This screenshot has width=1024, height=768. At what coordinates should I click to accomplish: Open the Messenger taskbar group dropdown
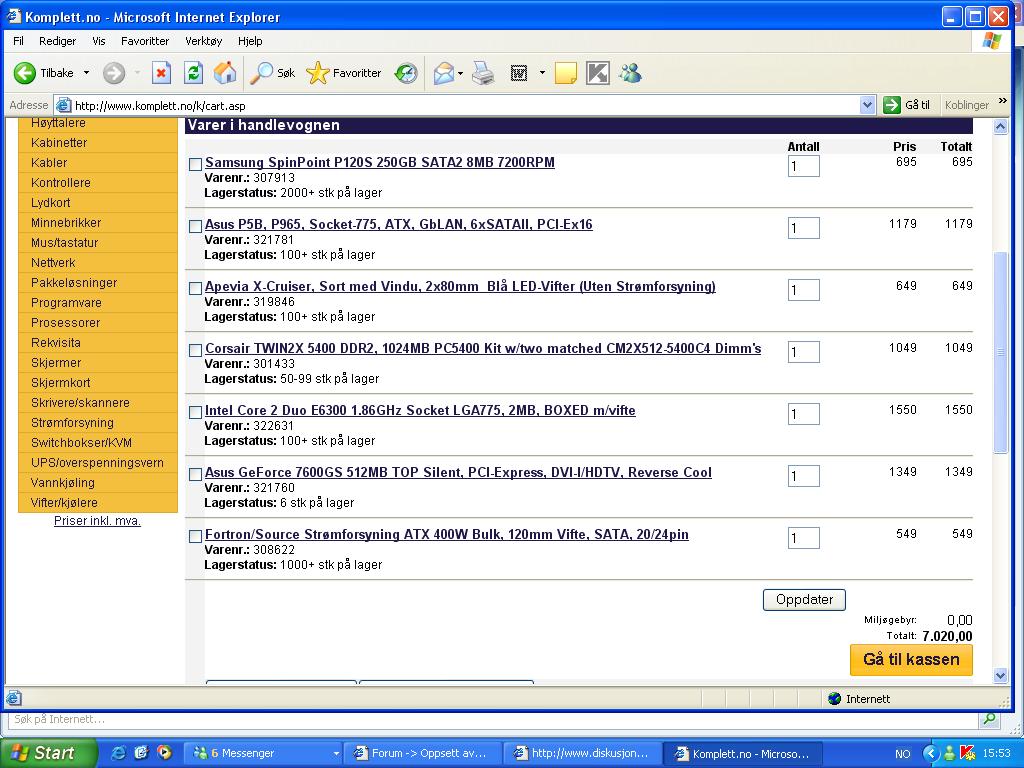[336, 753]
